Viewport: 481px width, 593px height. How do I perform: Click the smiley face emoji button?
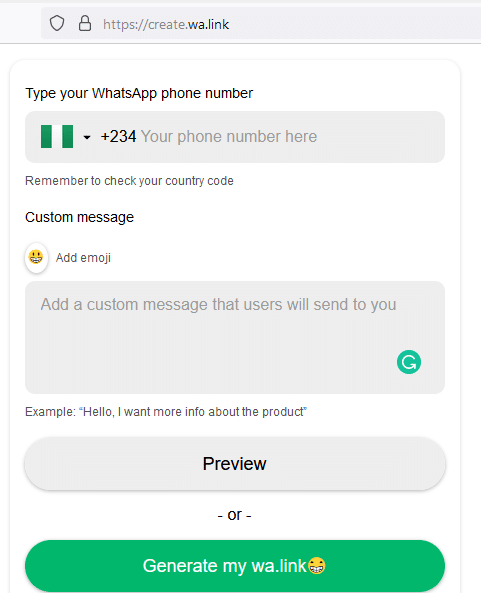[36, 258]
